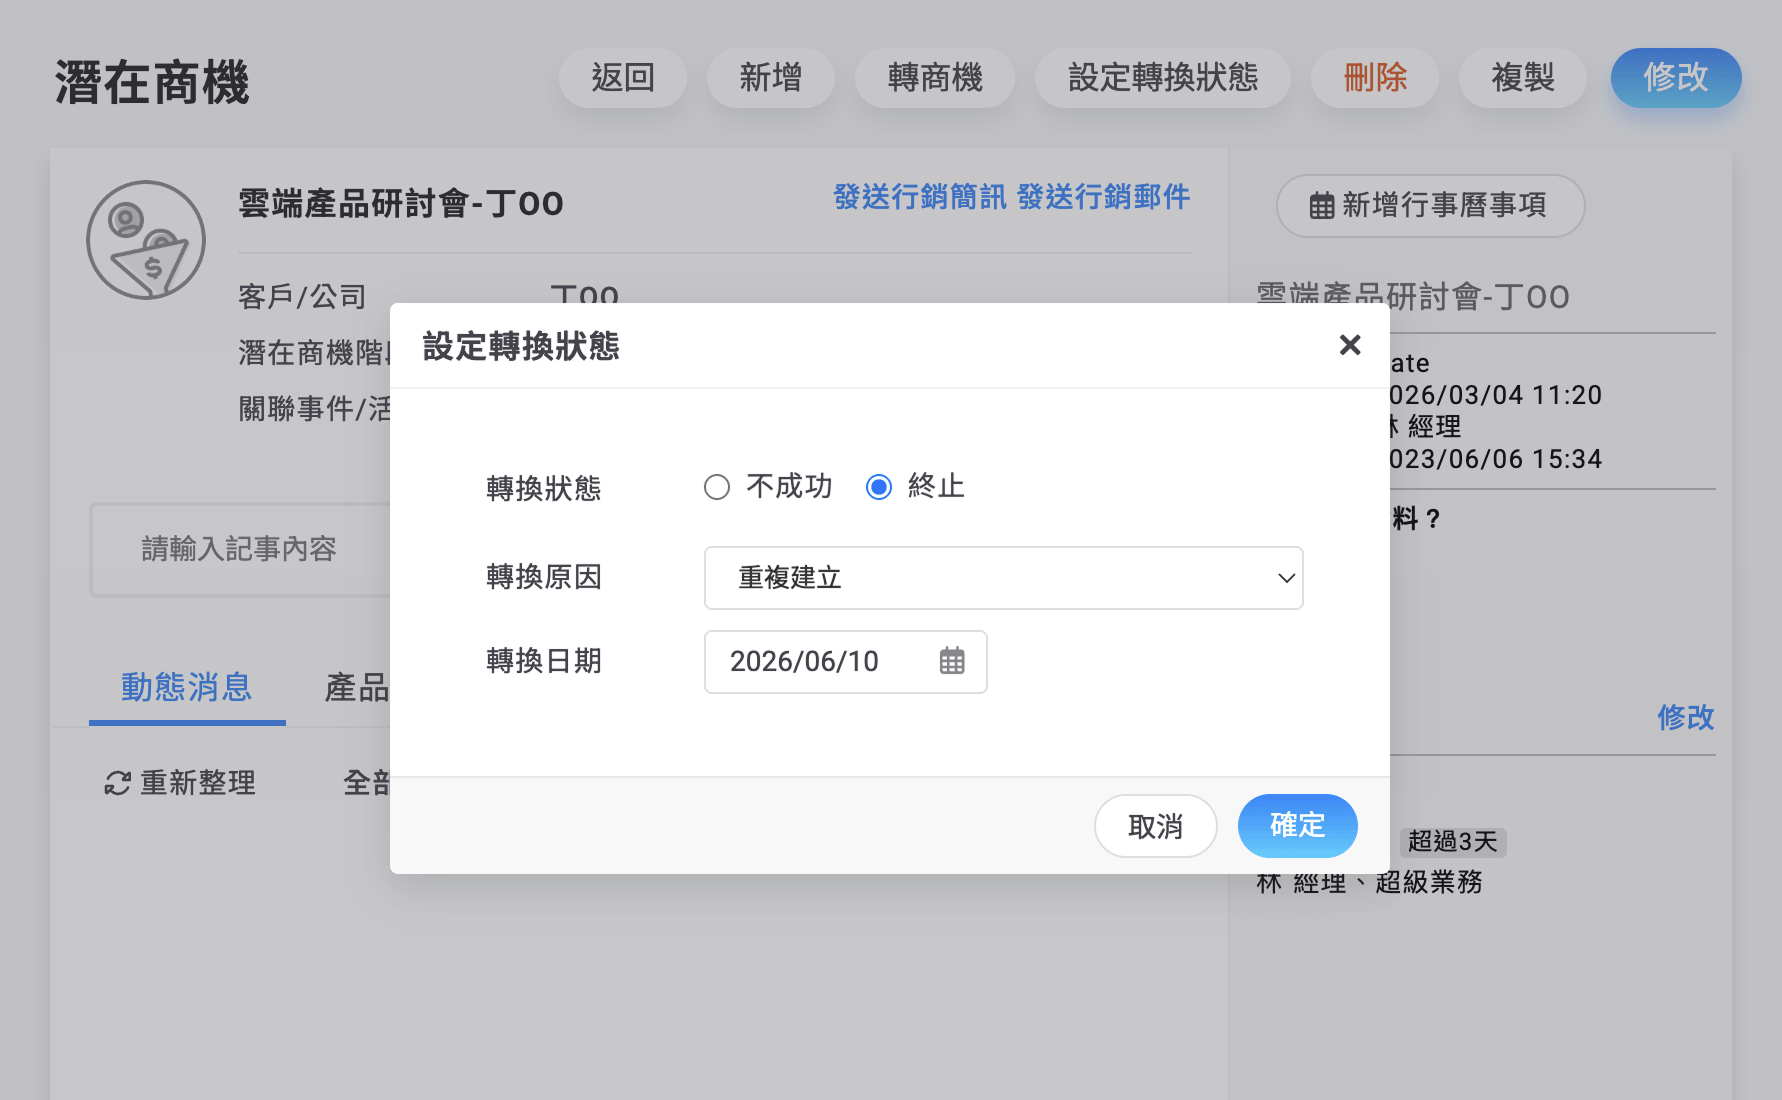Click the blue 修改 header button
The width and height of the screenshot is (1782, 1100).
[1676, 78]
